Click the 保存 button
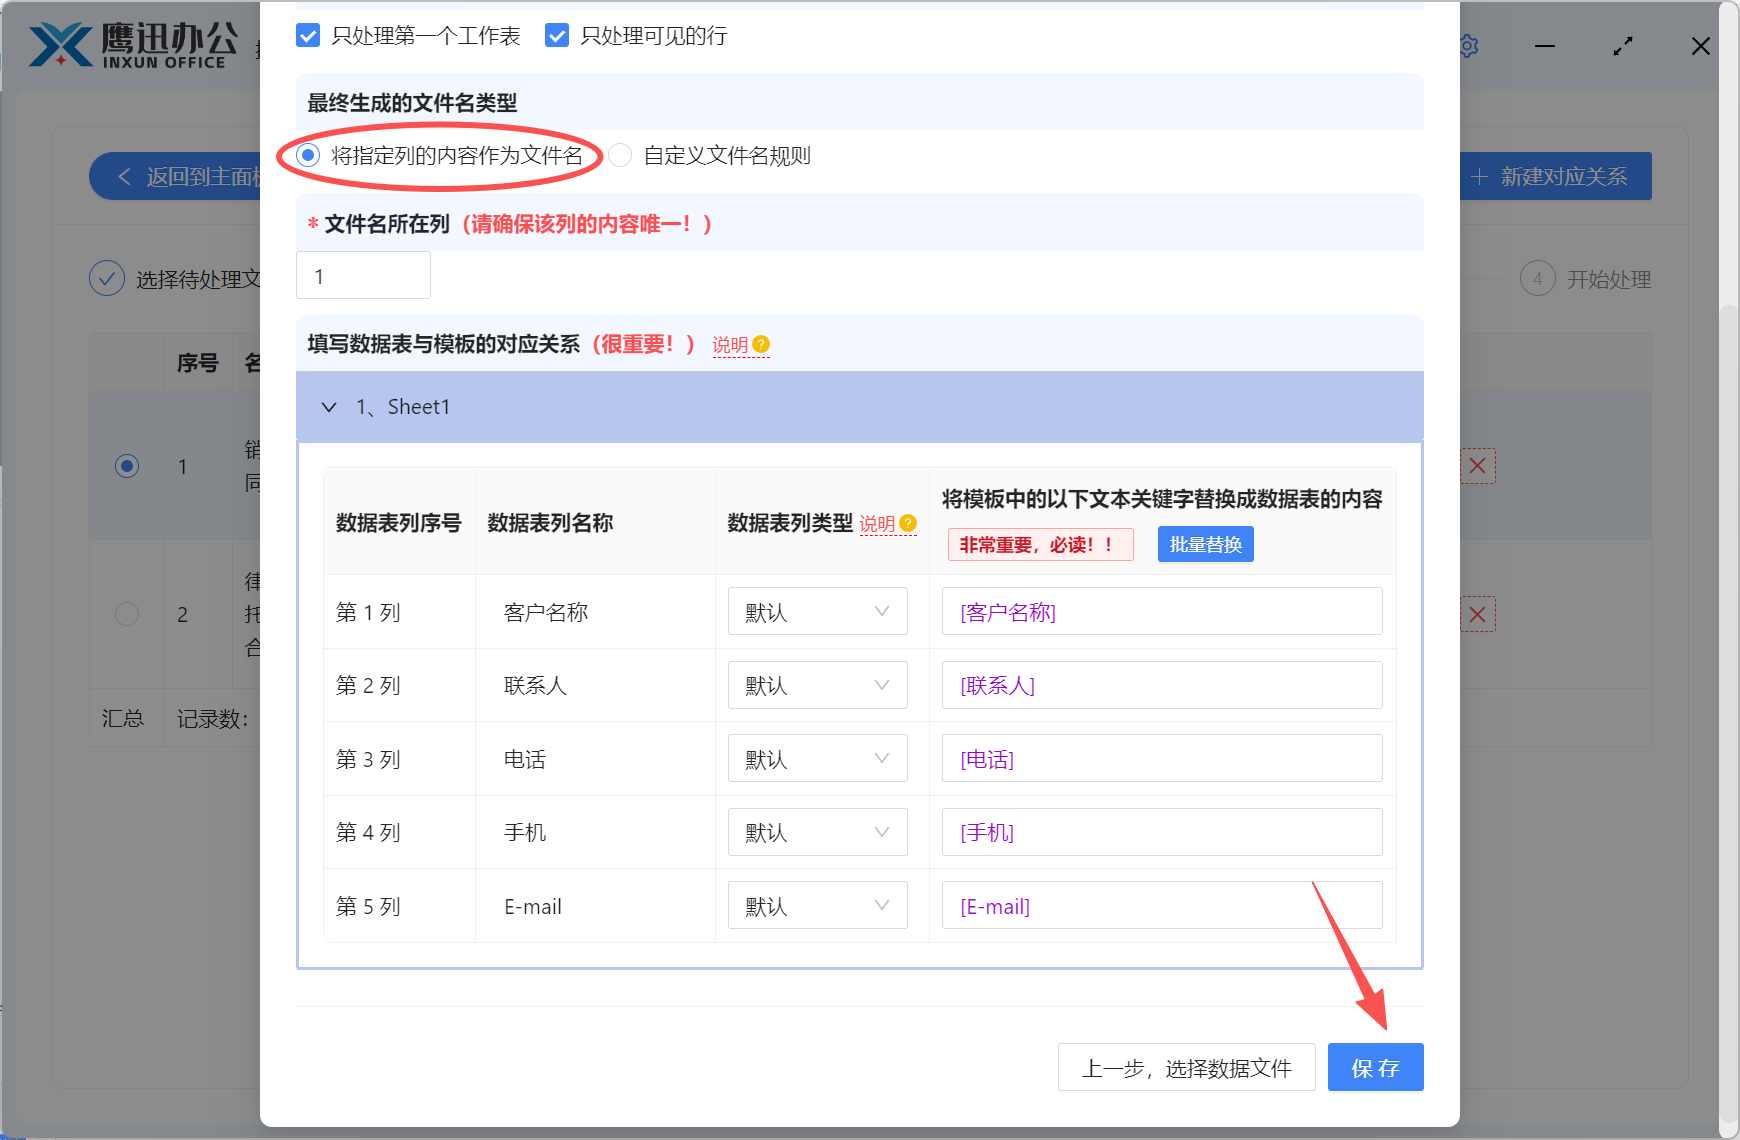This screenshot has width=1740, height=1140. point(1375,1067)
